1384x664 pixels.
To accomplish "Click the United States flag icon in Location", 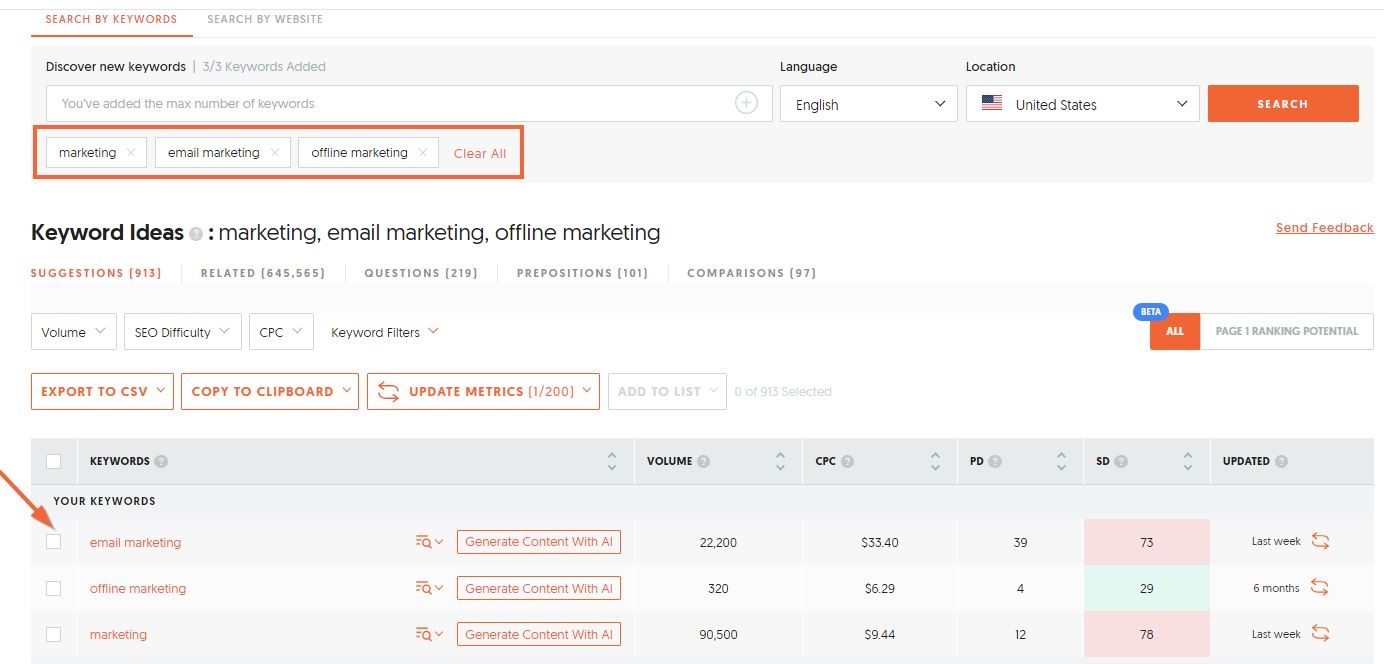I will tap(992, 102).
